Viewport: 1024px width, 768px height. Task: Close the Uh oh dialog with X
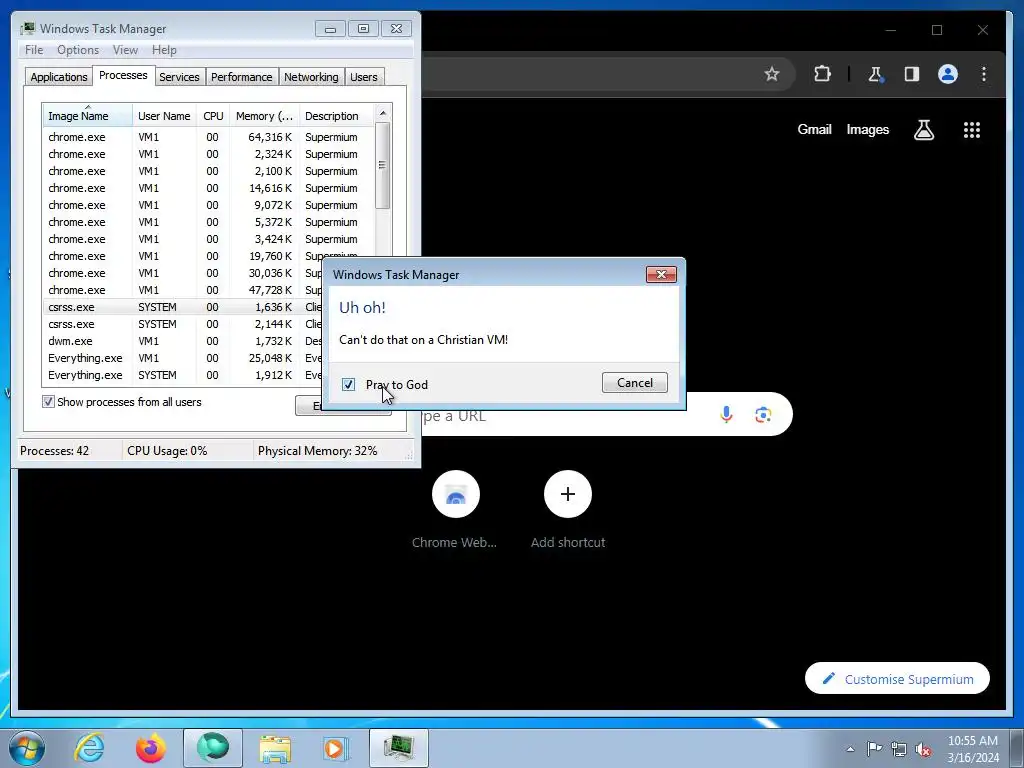coord(661,274)
